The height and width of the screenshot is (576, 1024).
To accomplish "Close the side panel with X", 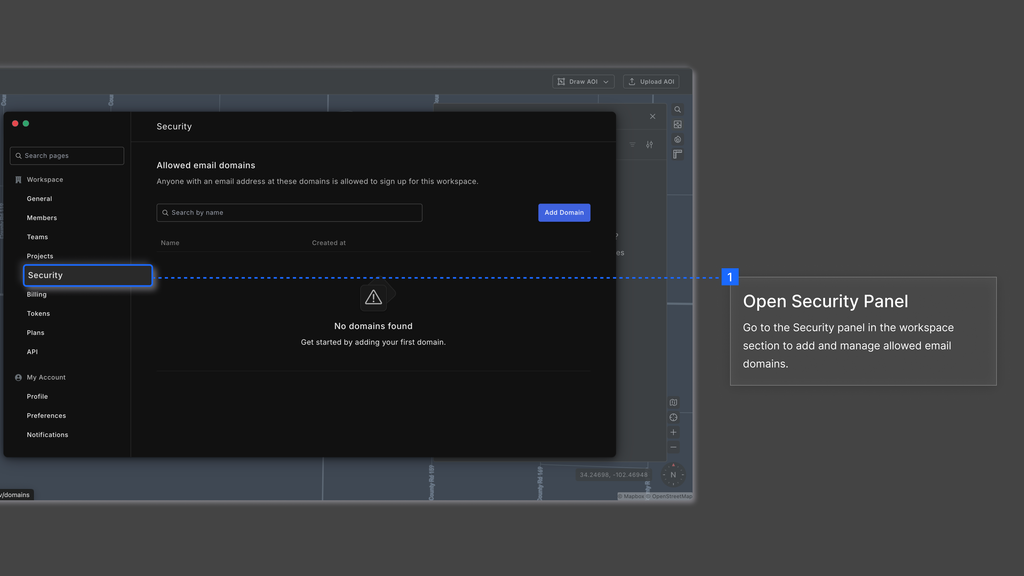I will click(x=652, y=117).
